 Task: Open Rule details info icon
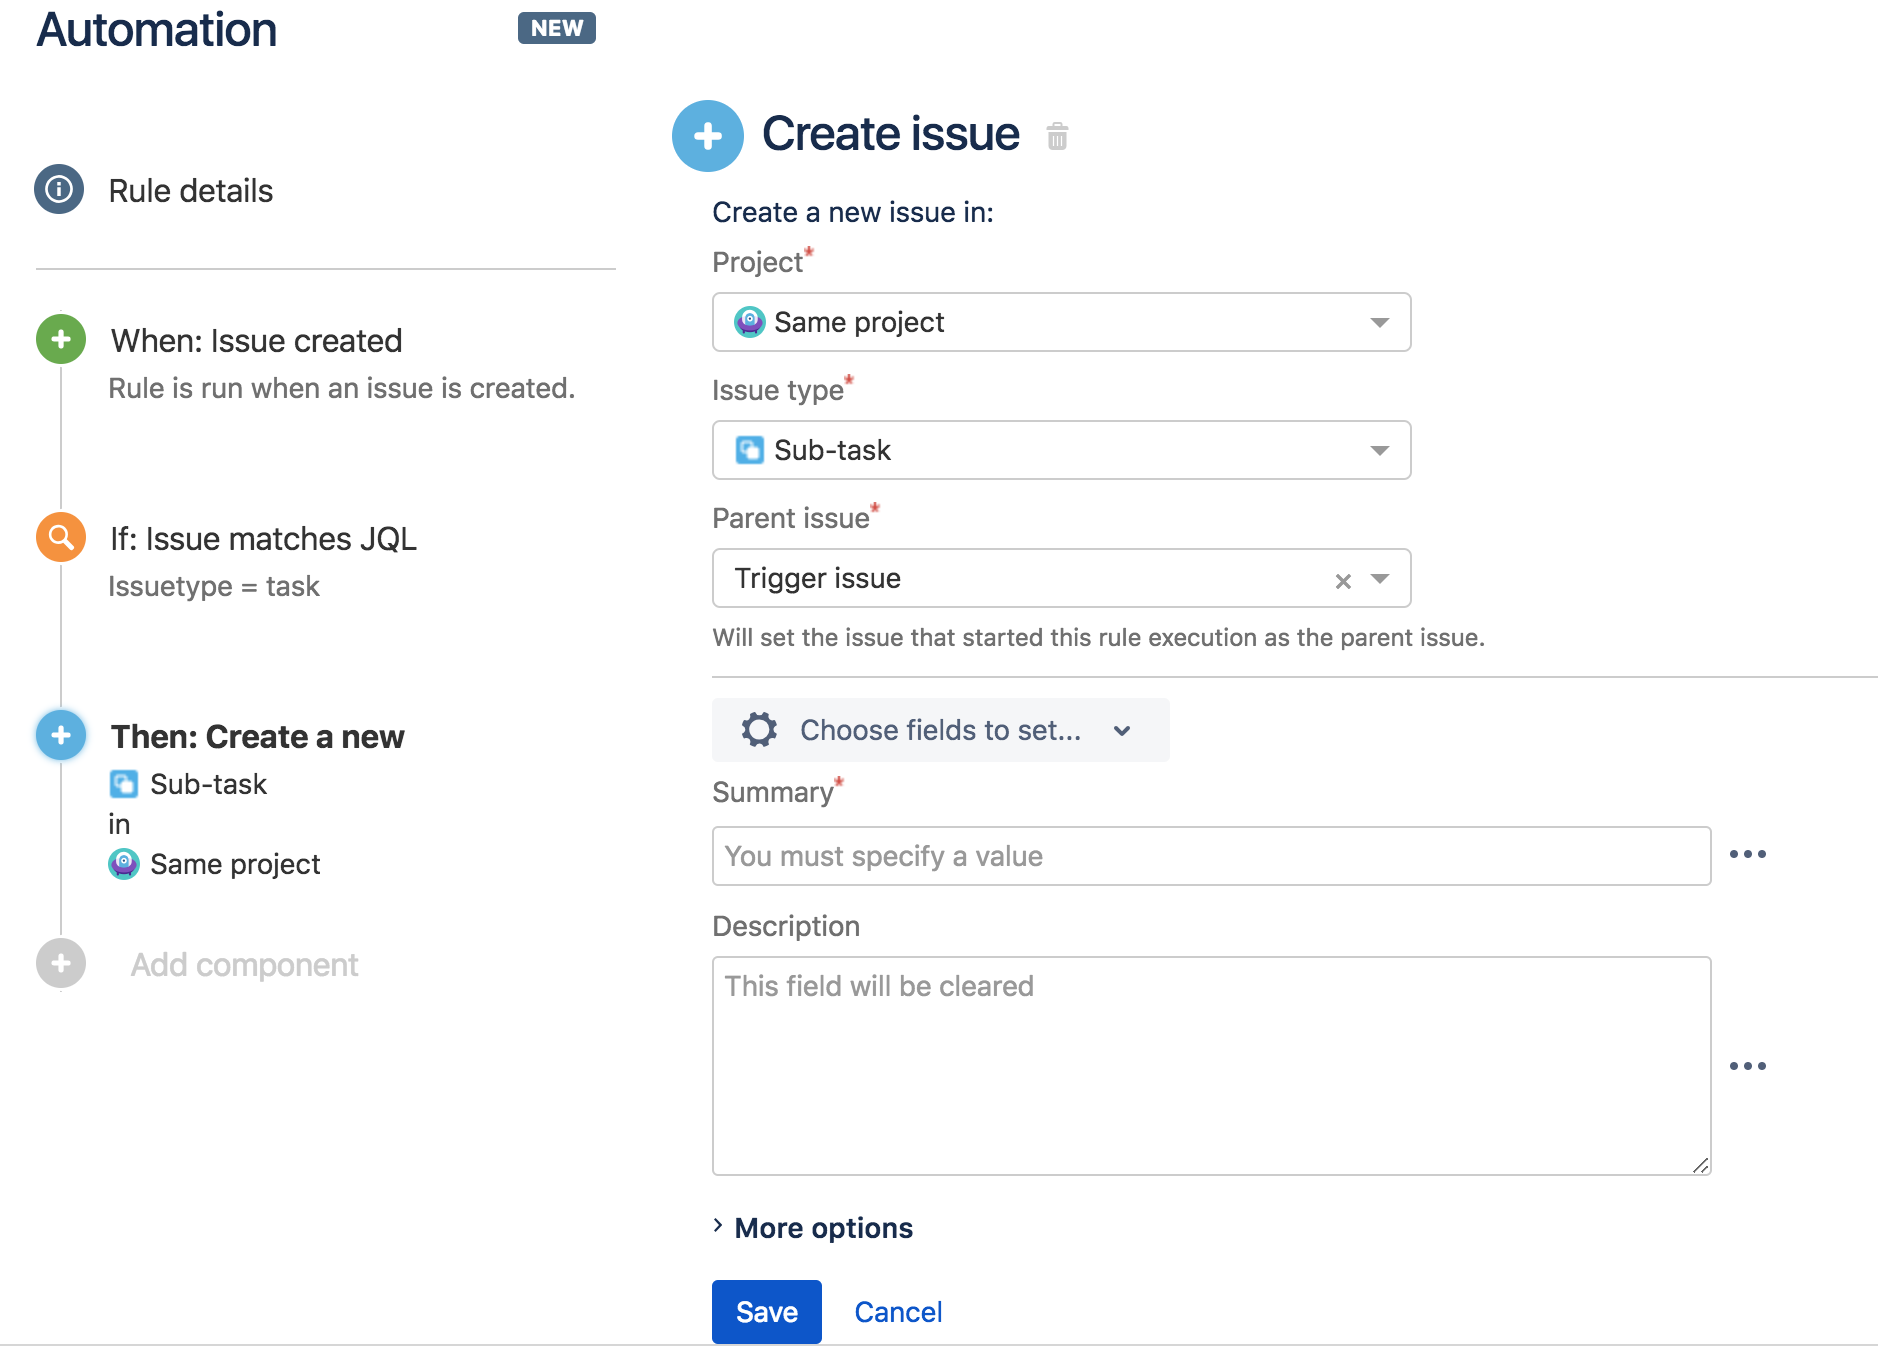pyautogui.click(x=59, y=189)
